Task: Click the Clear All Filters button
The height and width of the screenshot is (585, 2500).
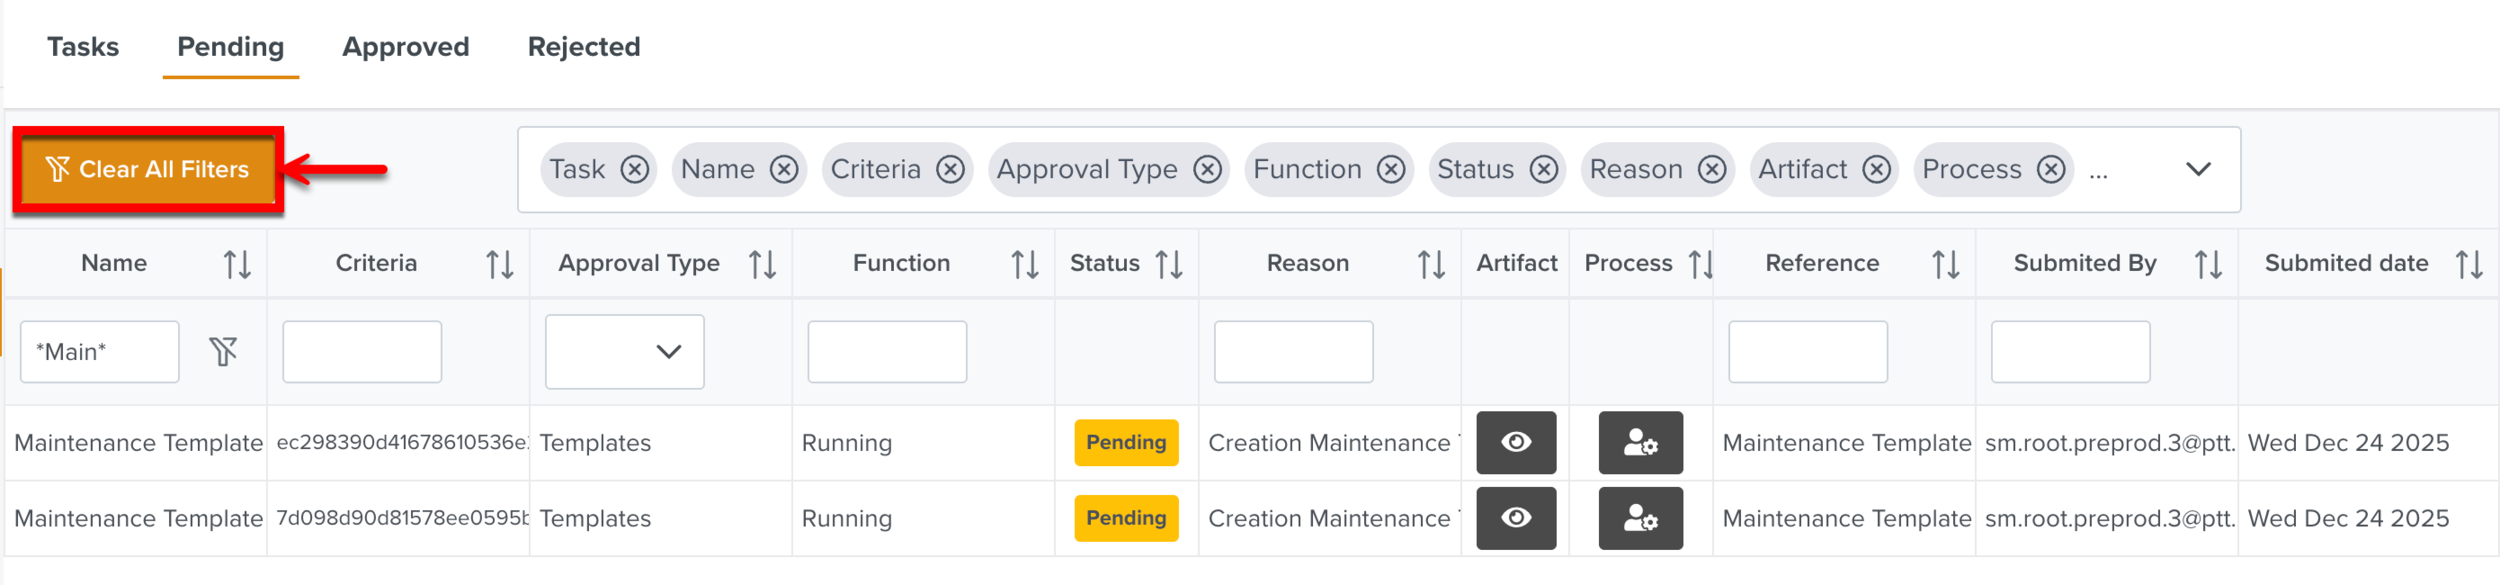Action: pyautogui.click(x=148, y=169)
